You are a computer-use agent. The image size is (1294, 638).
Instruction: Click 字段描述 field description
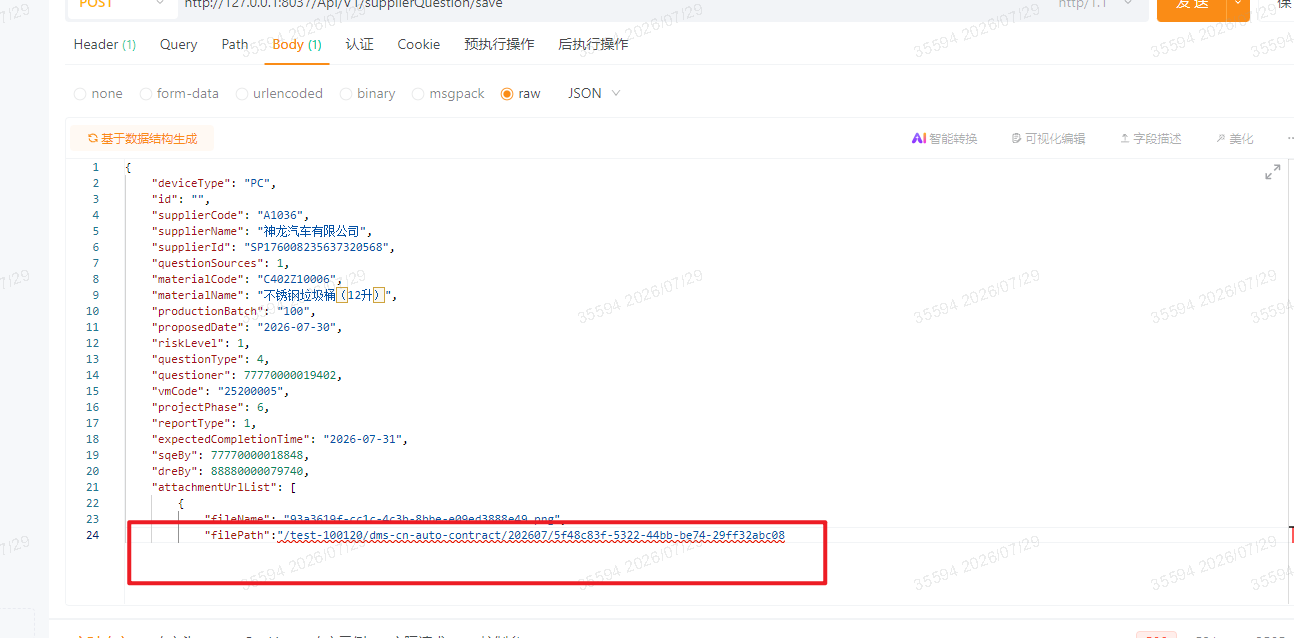point(1151,139)
